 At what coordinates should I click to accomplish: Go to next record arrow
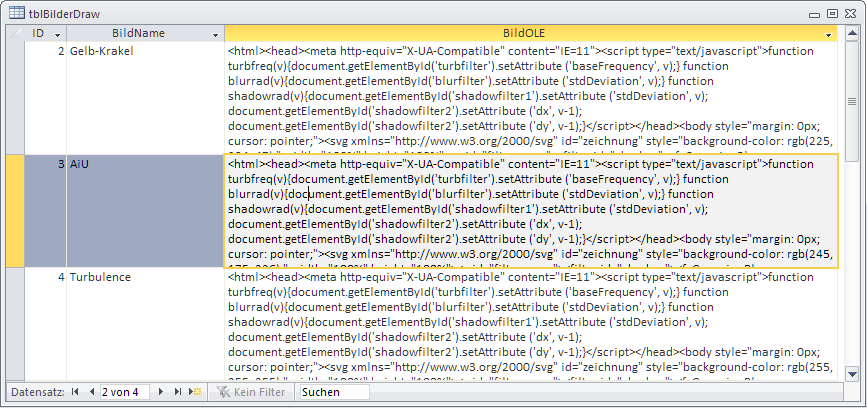pos(160,392)
